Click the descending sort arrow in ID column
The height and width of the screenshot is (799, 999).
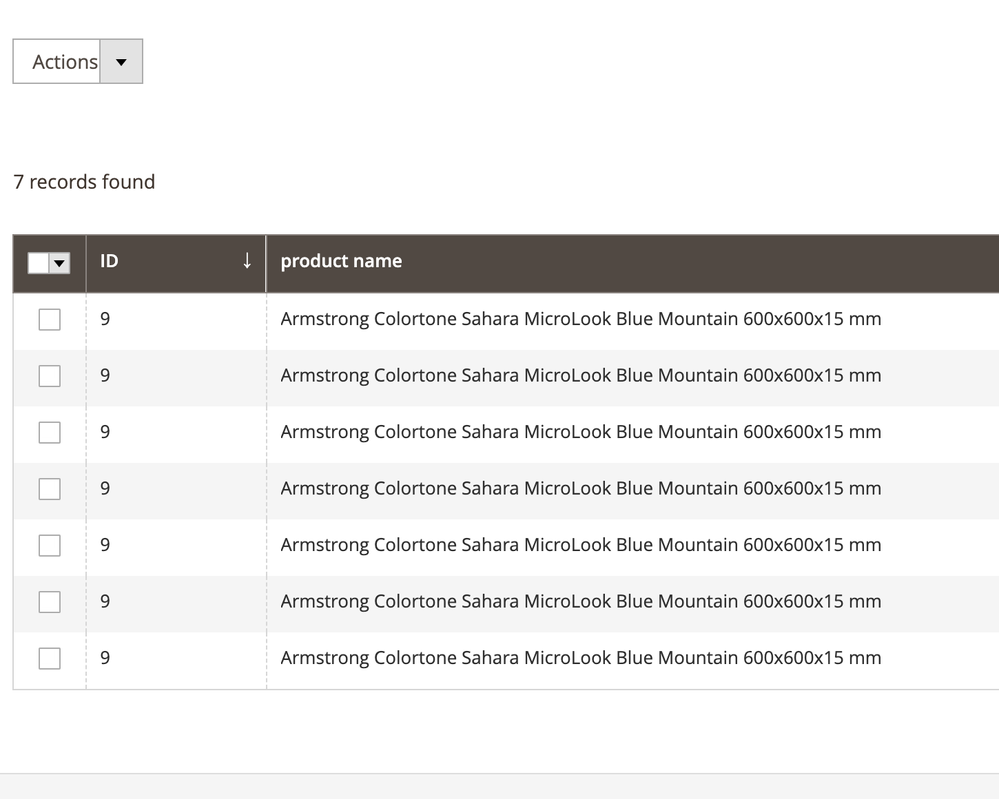coord(247,261)
